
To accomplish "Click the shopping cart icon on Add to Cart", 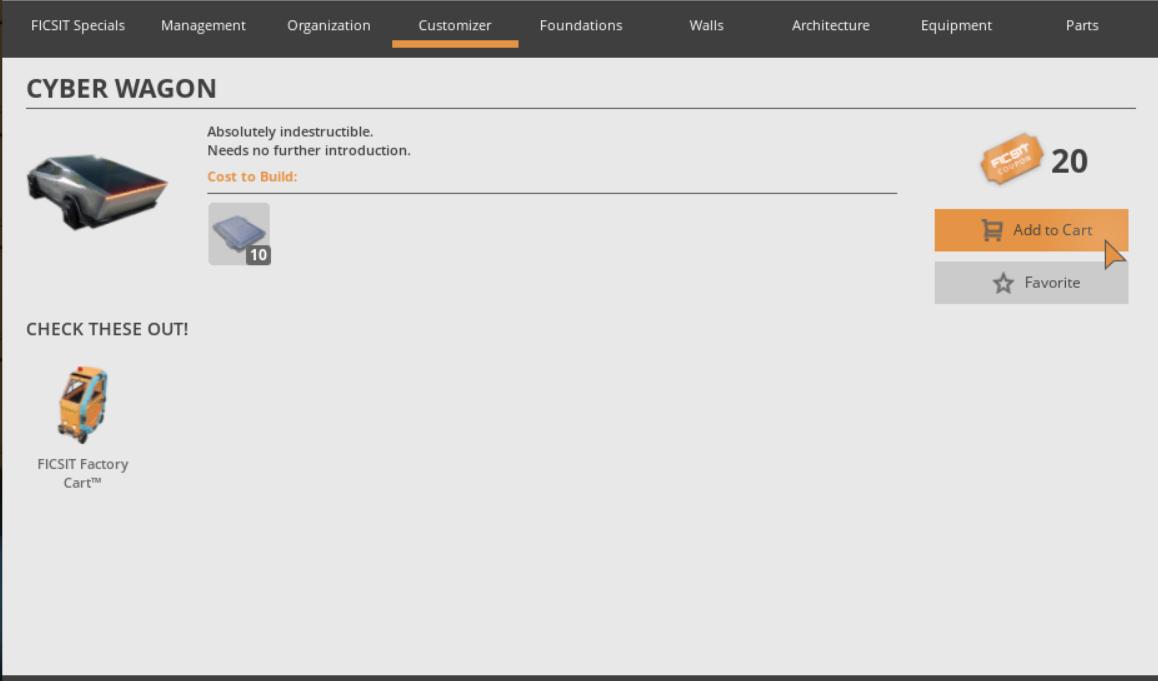I will coord(992,230).
